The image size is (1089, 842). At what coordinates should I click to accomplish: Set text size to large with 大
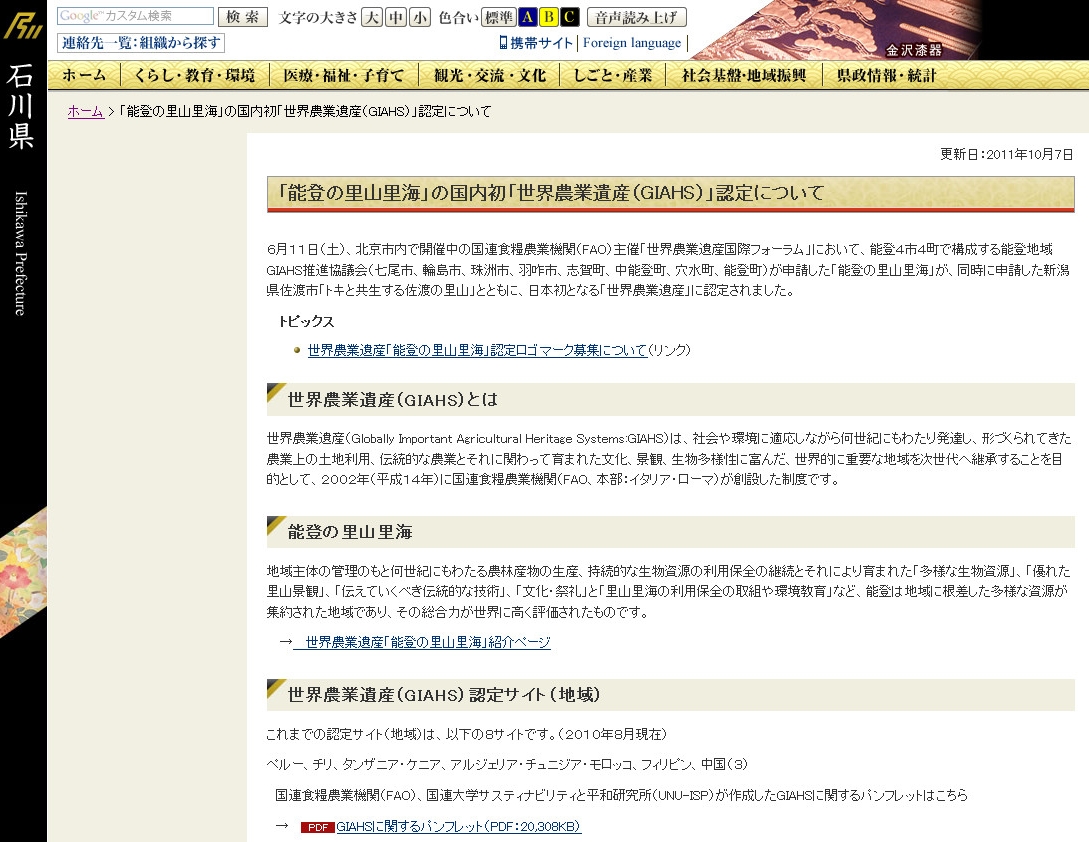[x=371, y=17]
